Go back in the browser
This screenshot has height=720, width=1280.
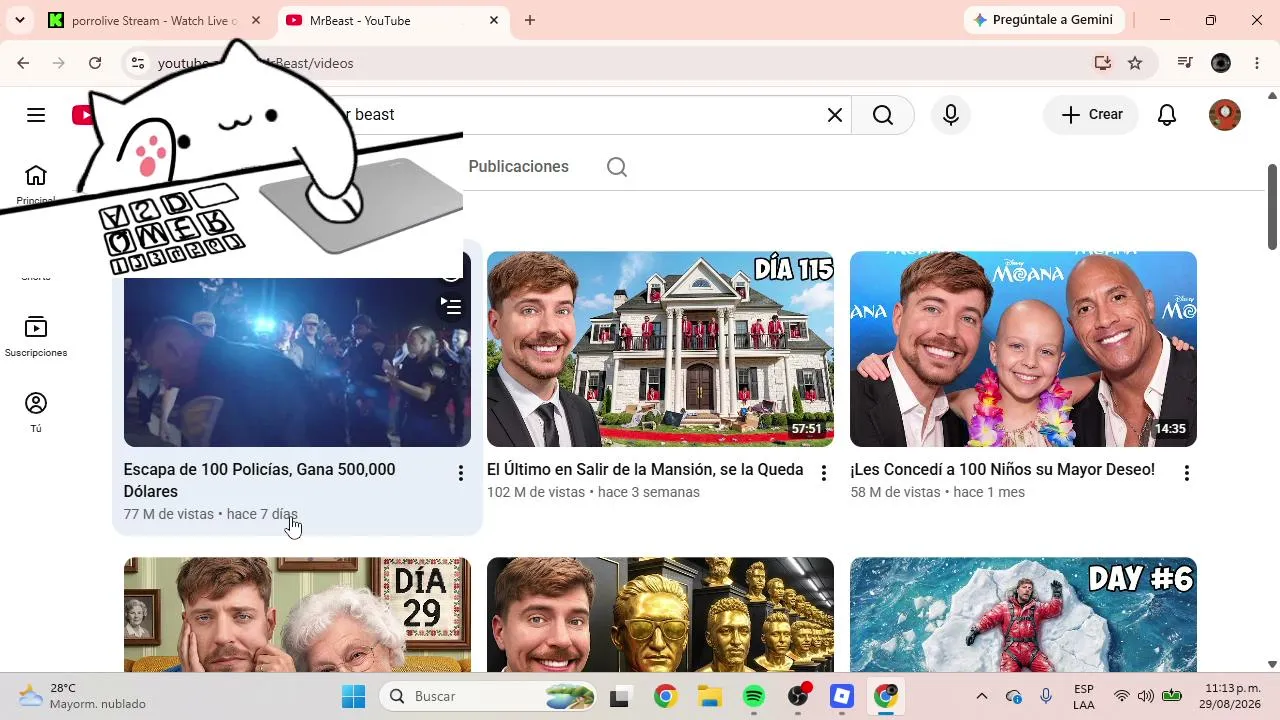pos(23,63)
